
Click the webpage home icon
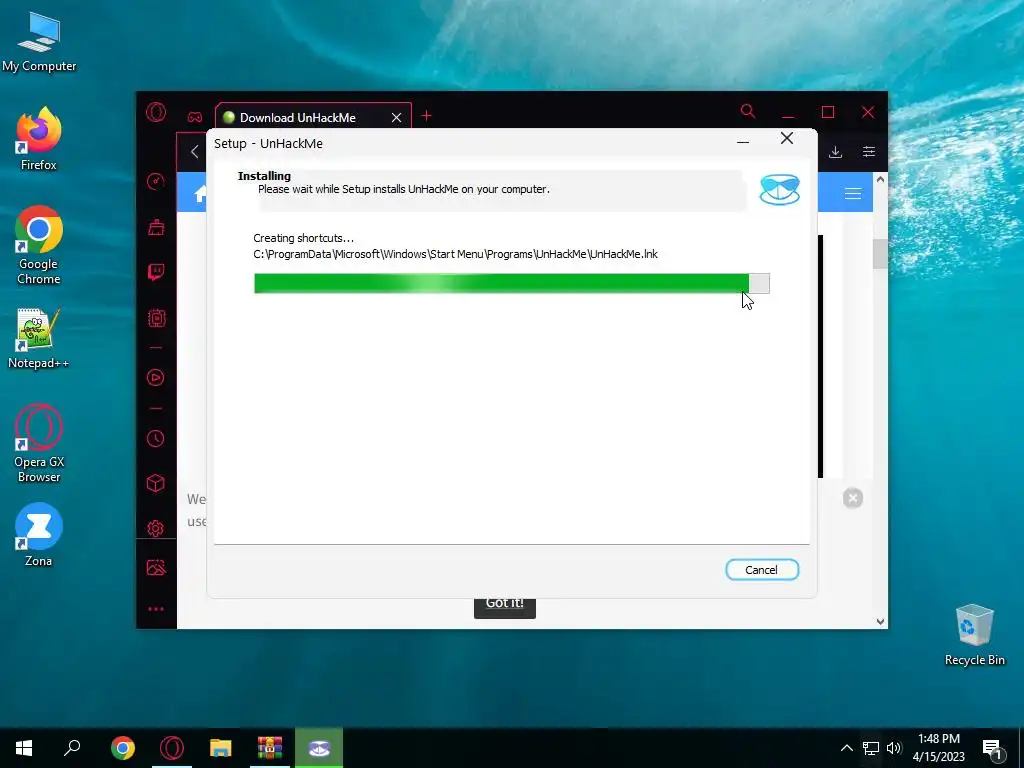coord(200,193)
